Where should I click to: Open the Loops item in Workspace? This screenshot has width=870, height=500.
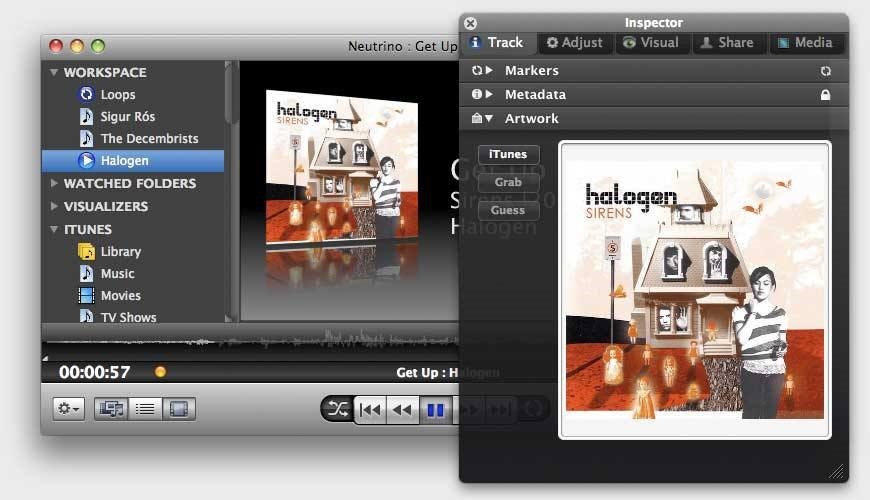(117, 94)
